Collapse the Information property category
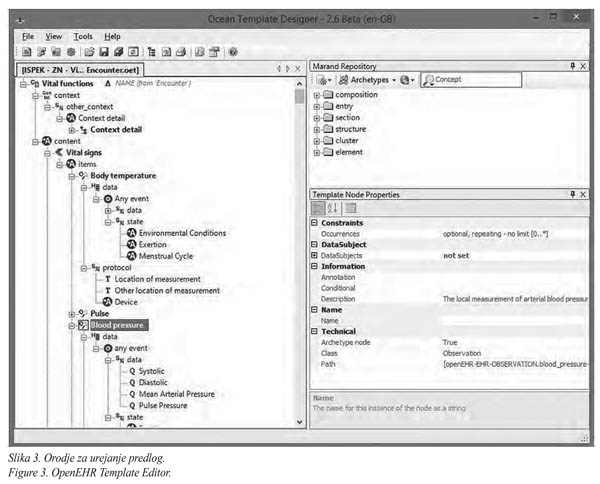Screen dimensions: 600x484 coord(314,266)
